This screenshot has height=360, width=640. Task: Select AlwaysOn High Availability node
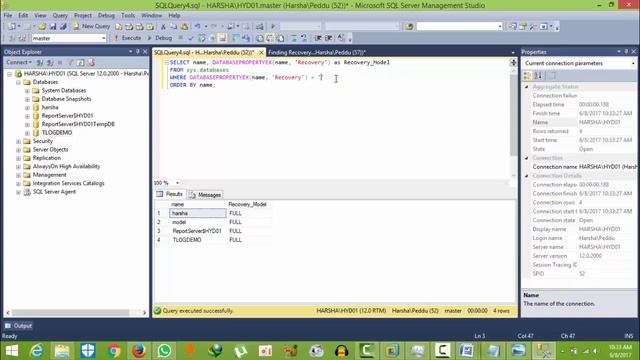66,167
